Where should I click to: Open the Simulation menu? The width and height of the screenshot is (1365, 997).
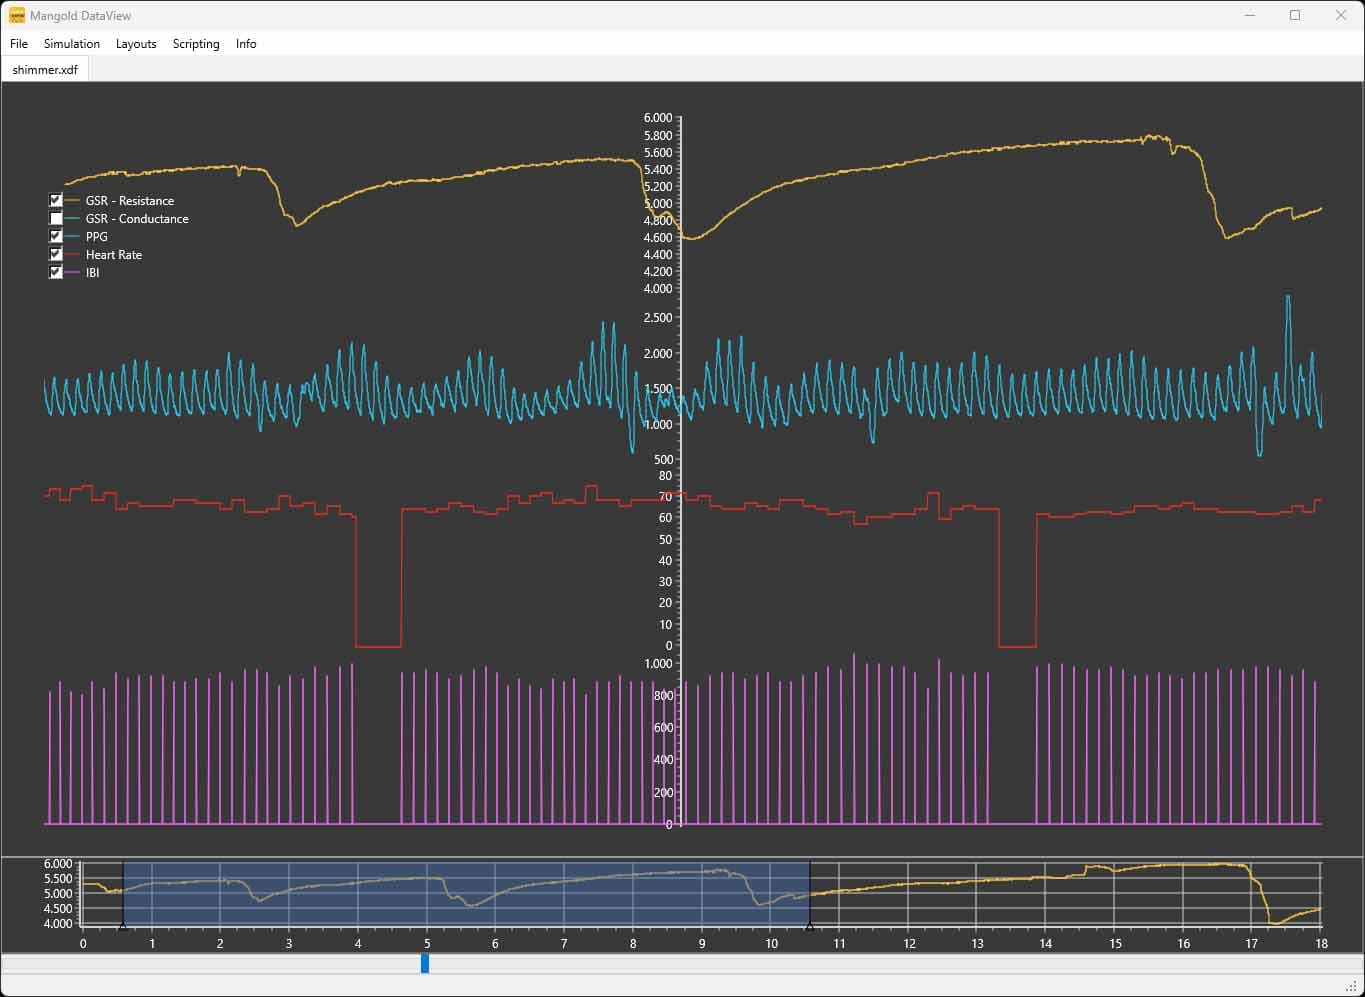pyautogui.click(x=72, y=44)
